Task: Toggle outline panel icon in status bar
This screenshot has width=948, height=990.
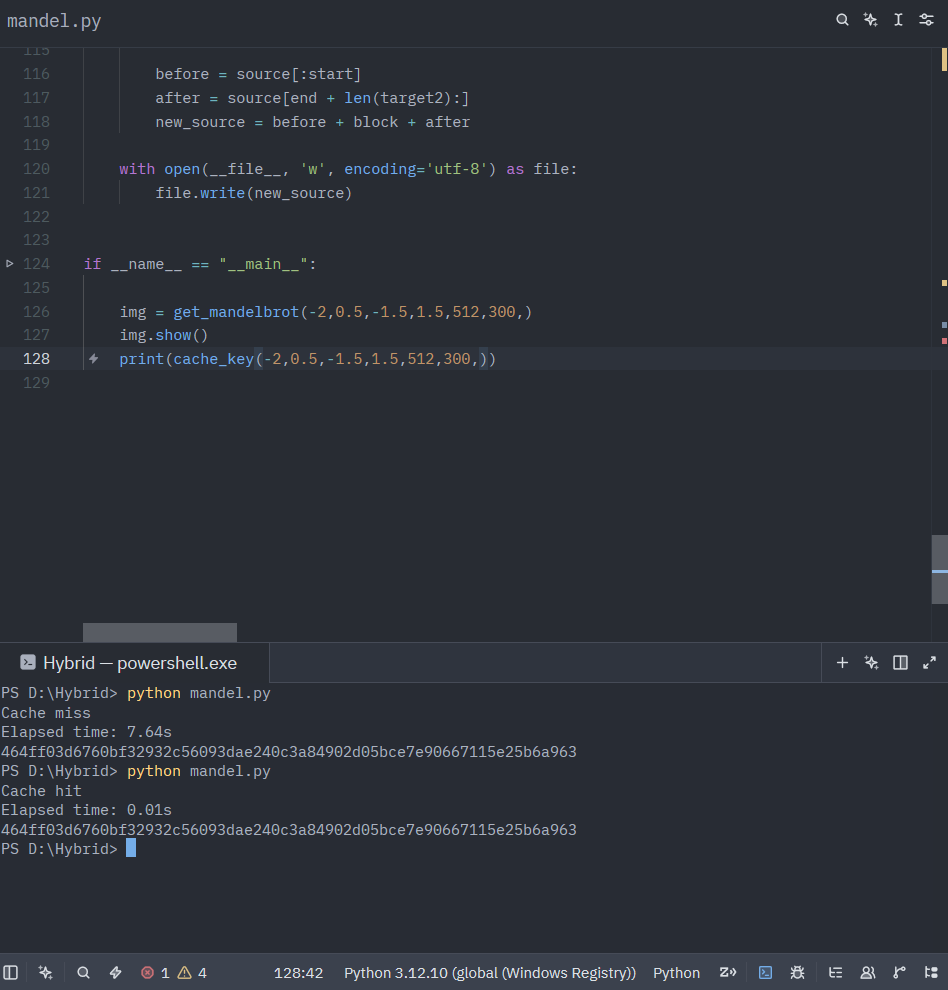Action: 836,972
